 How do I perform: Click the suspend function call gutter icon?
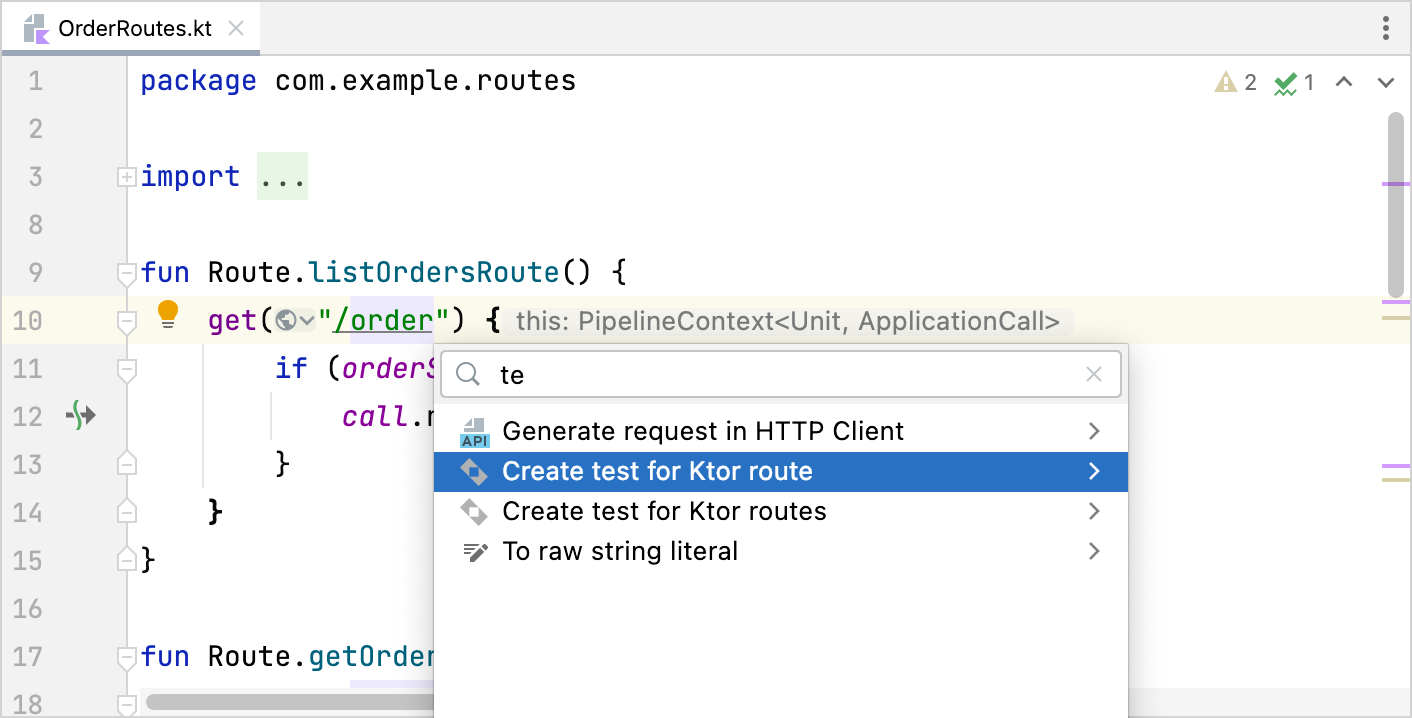pos(82,415)
